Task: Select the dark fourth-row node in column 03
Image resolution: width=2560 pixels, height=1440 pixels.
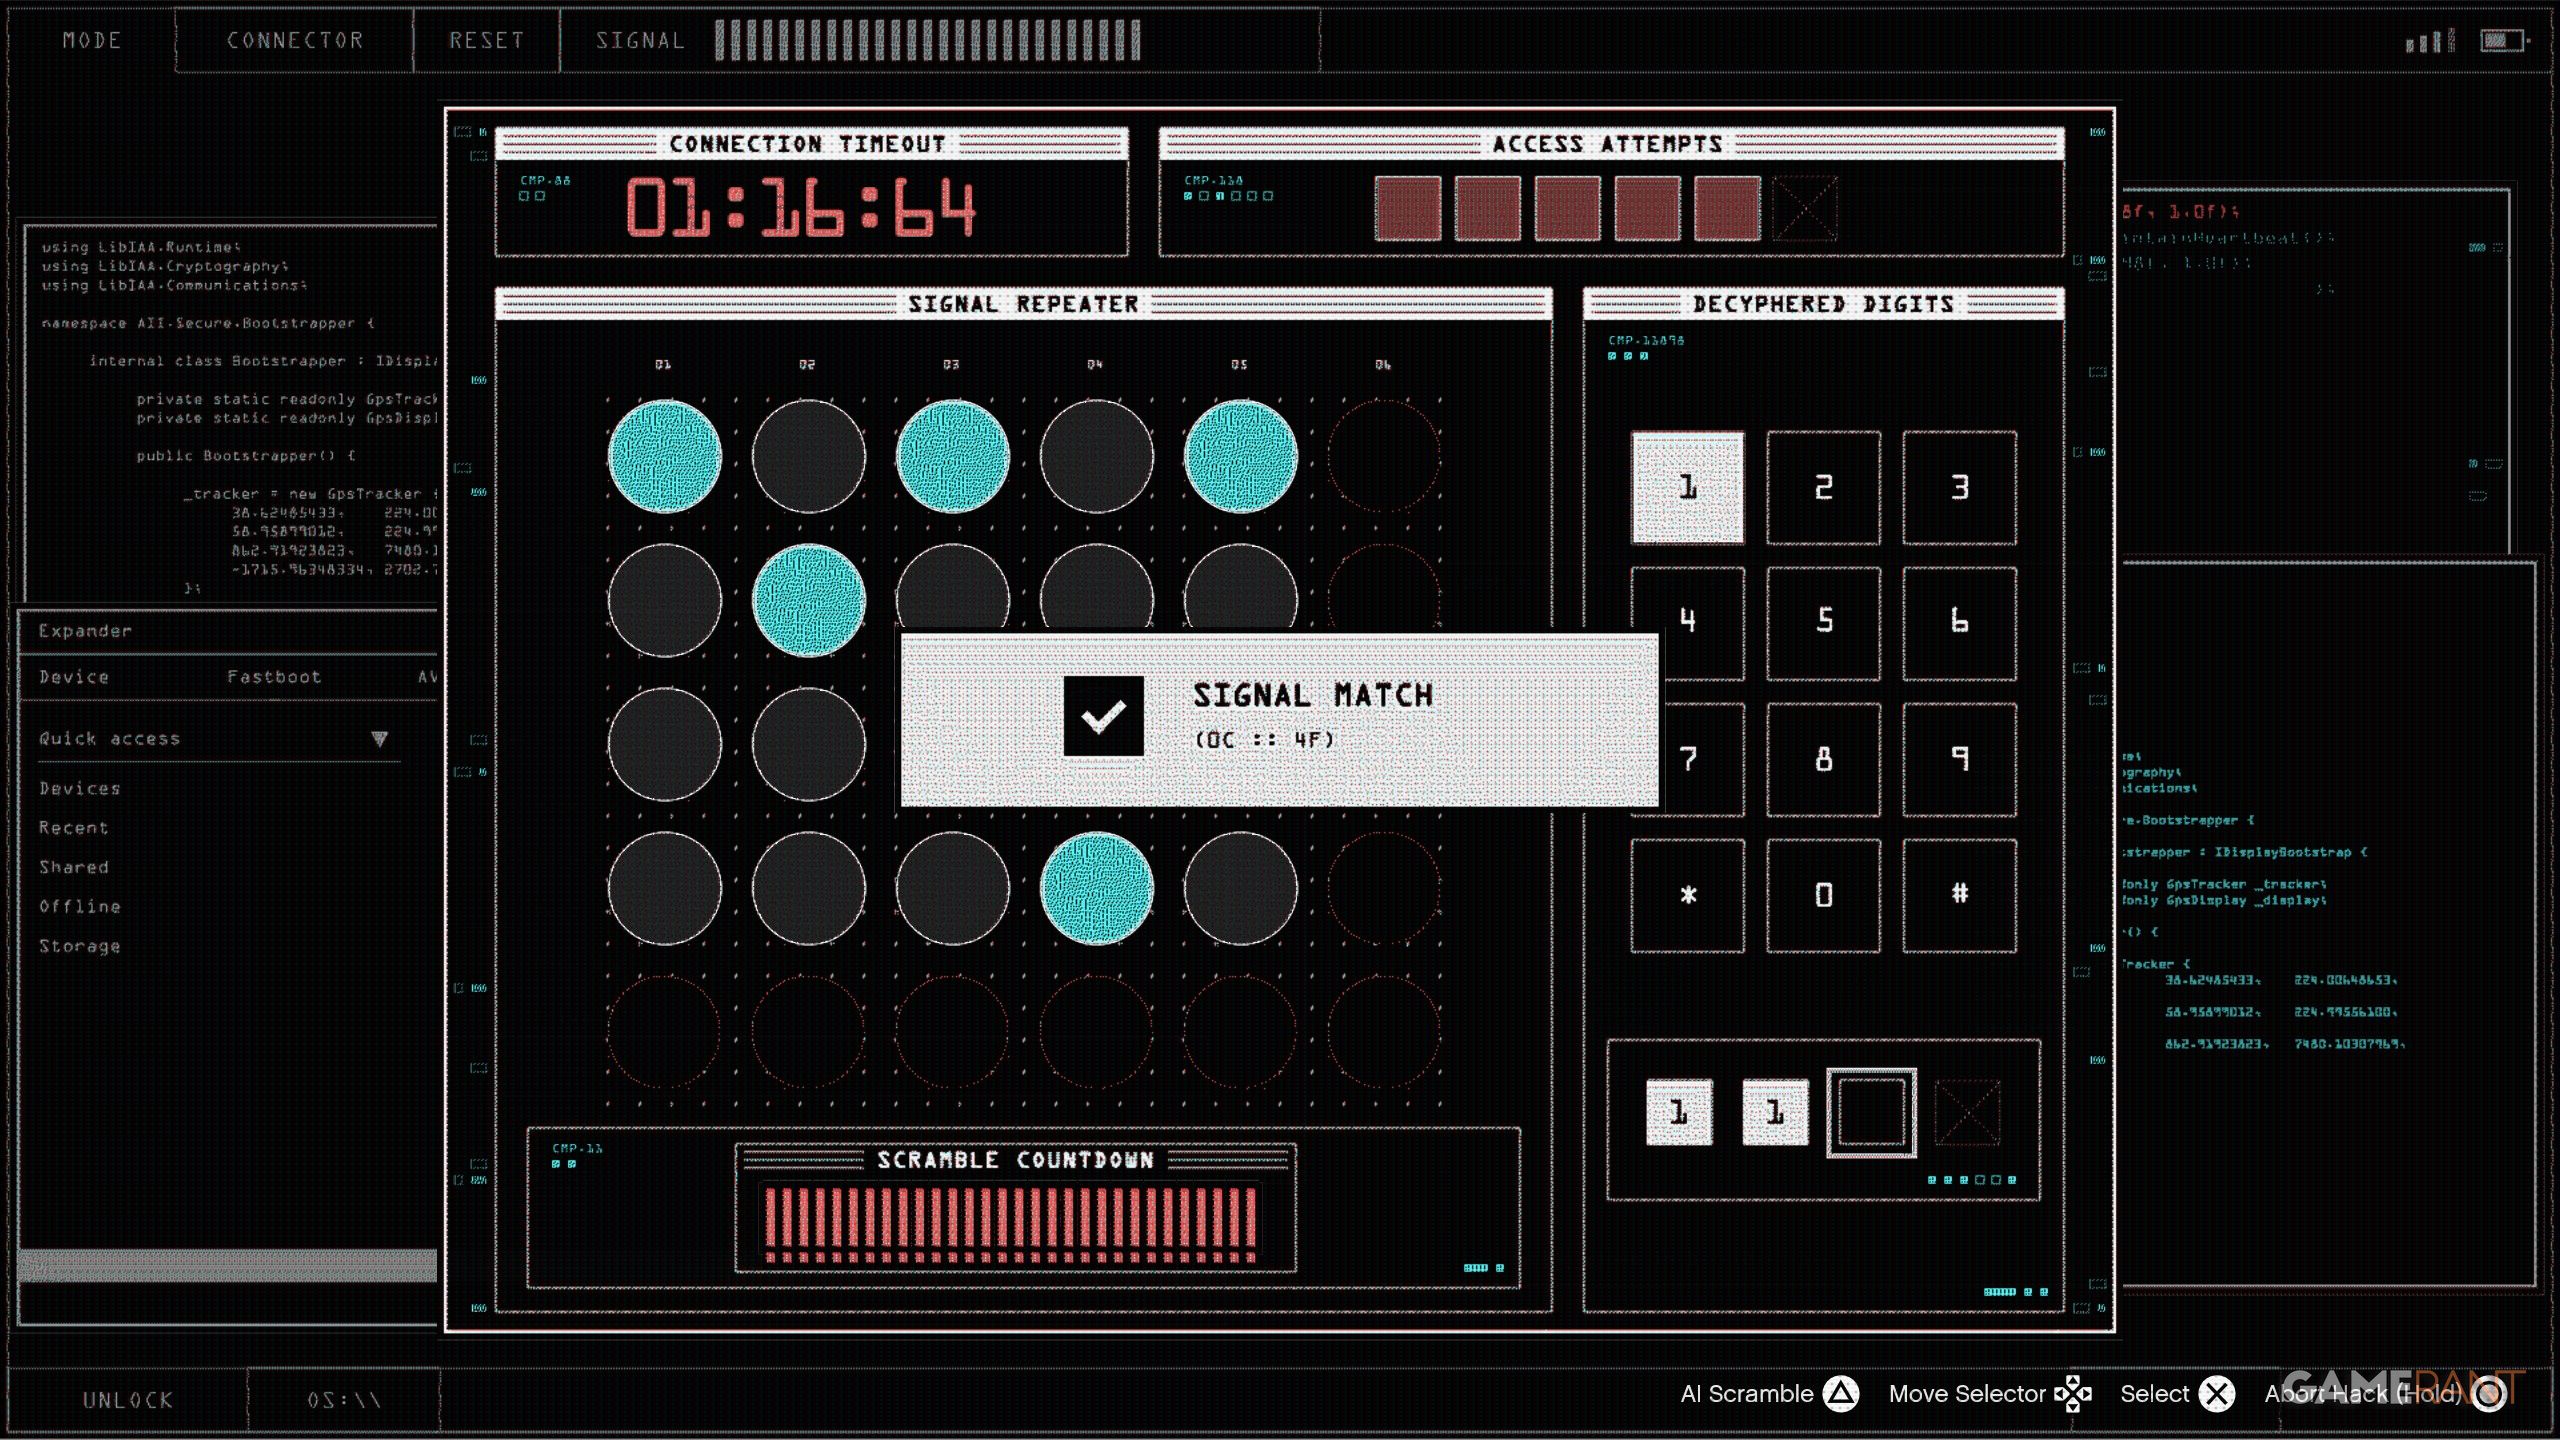Action: click(x=952, y=888)
